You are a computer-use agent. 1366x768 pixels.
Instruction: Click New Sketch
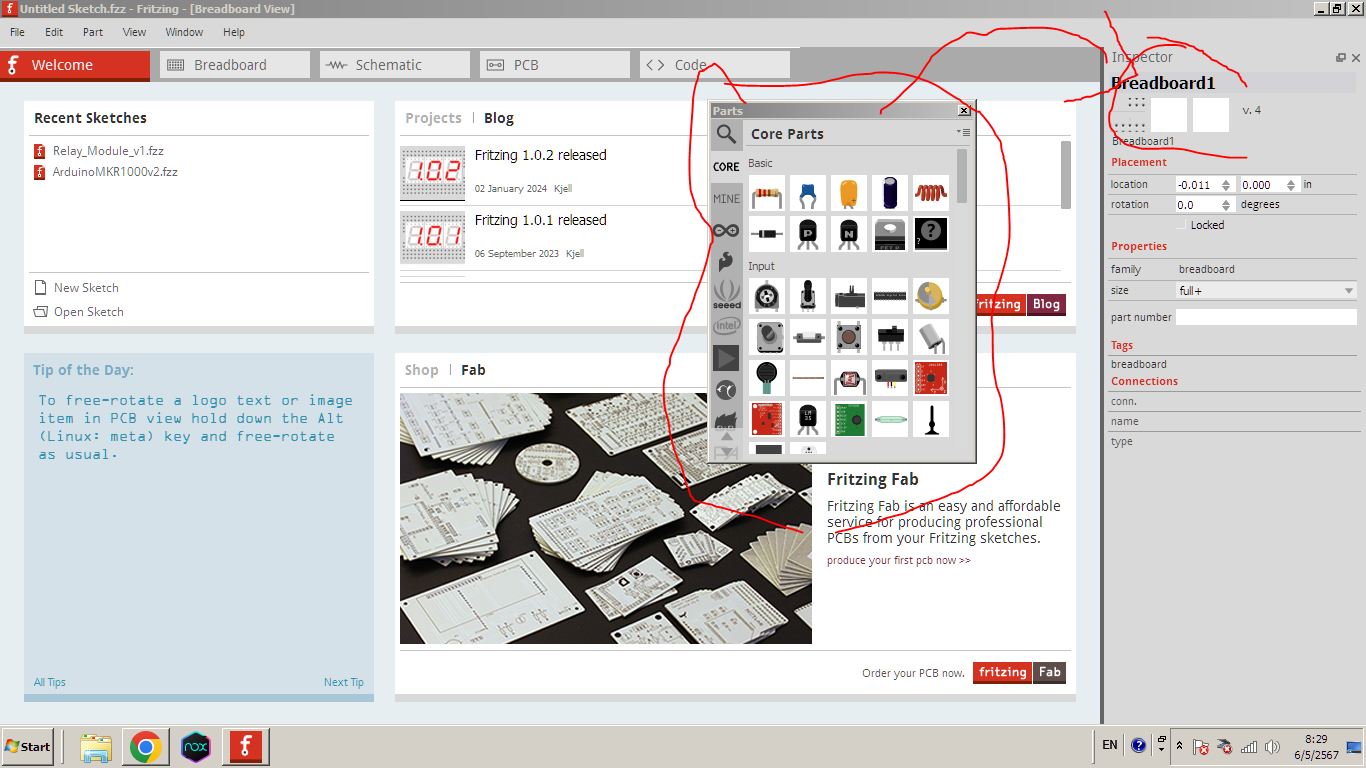coord(86,288)
